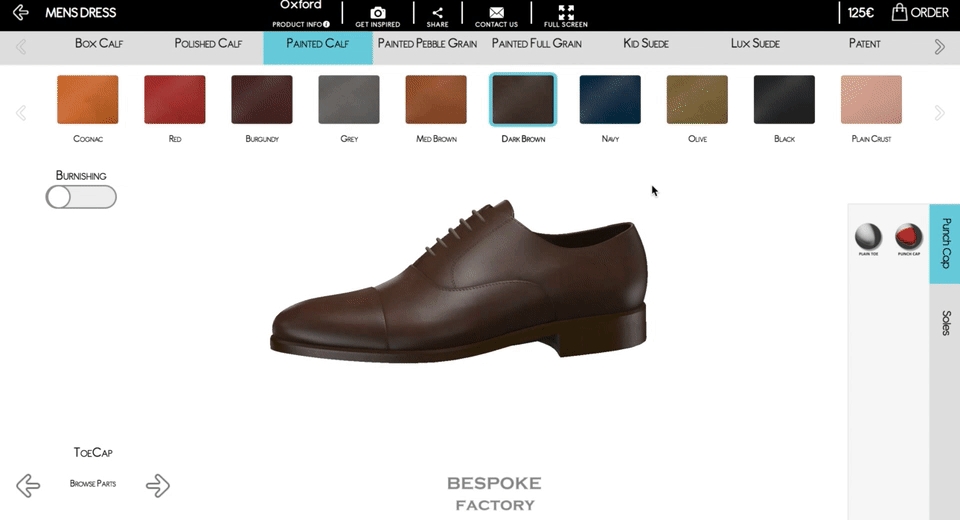
Task: Click the Share icon
Action: (437, 14)
